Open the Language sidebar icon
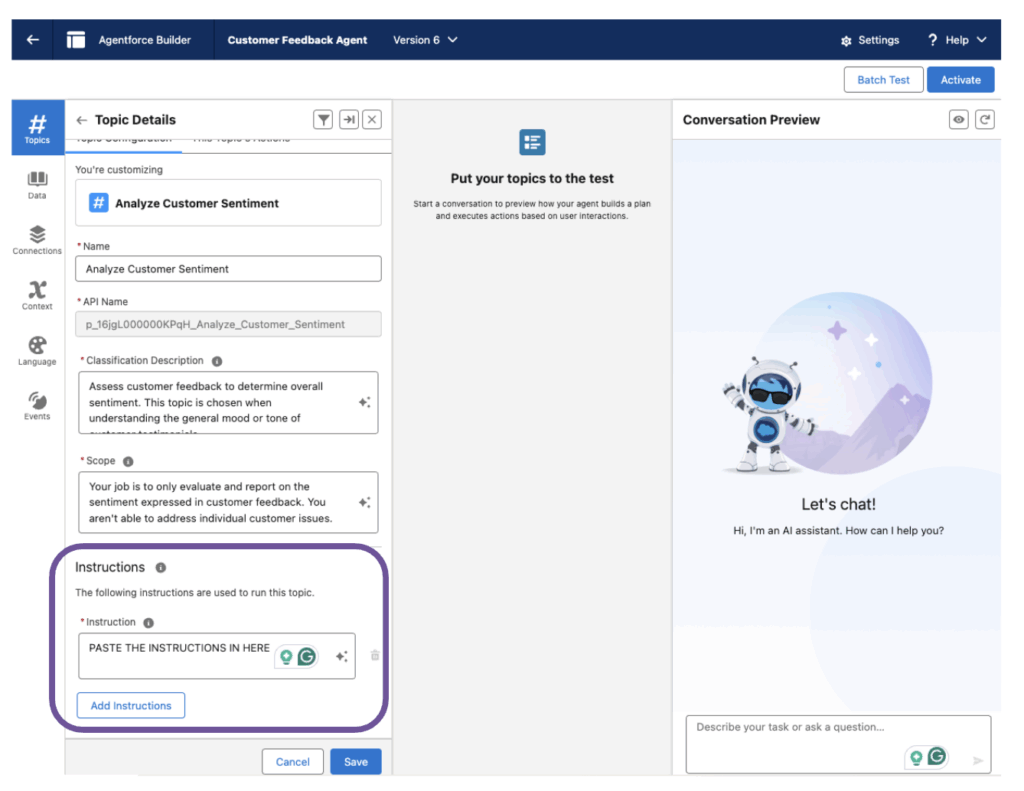 tap(37, 350)
